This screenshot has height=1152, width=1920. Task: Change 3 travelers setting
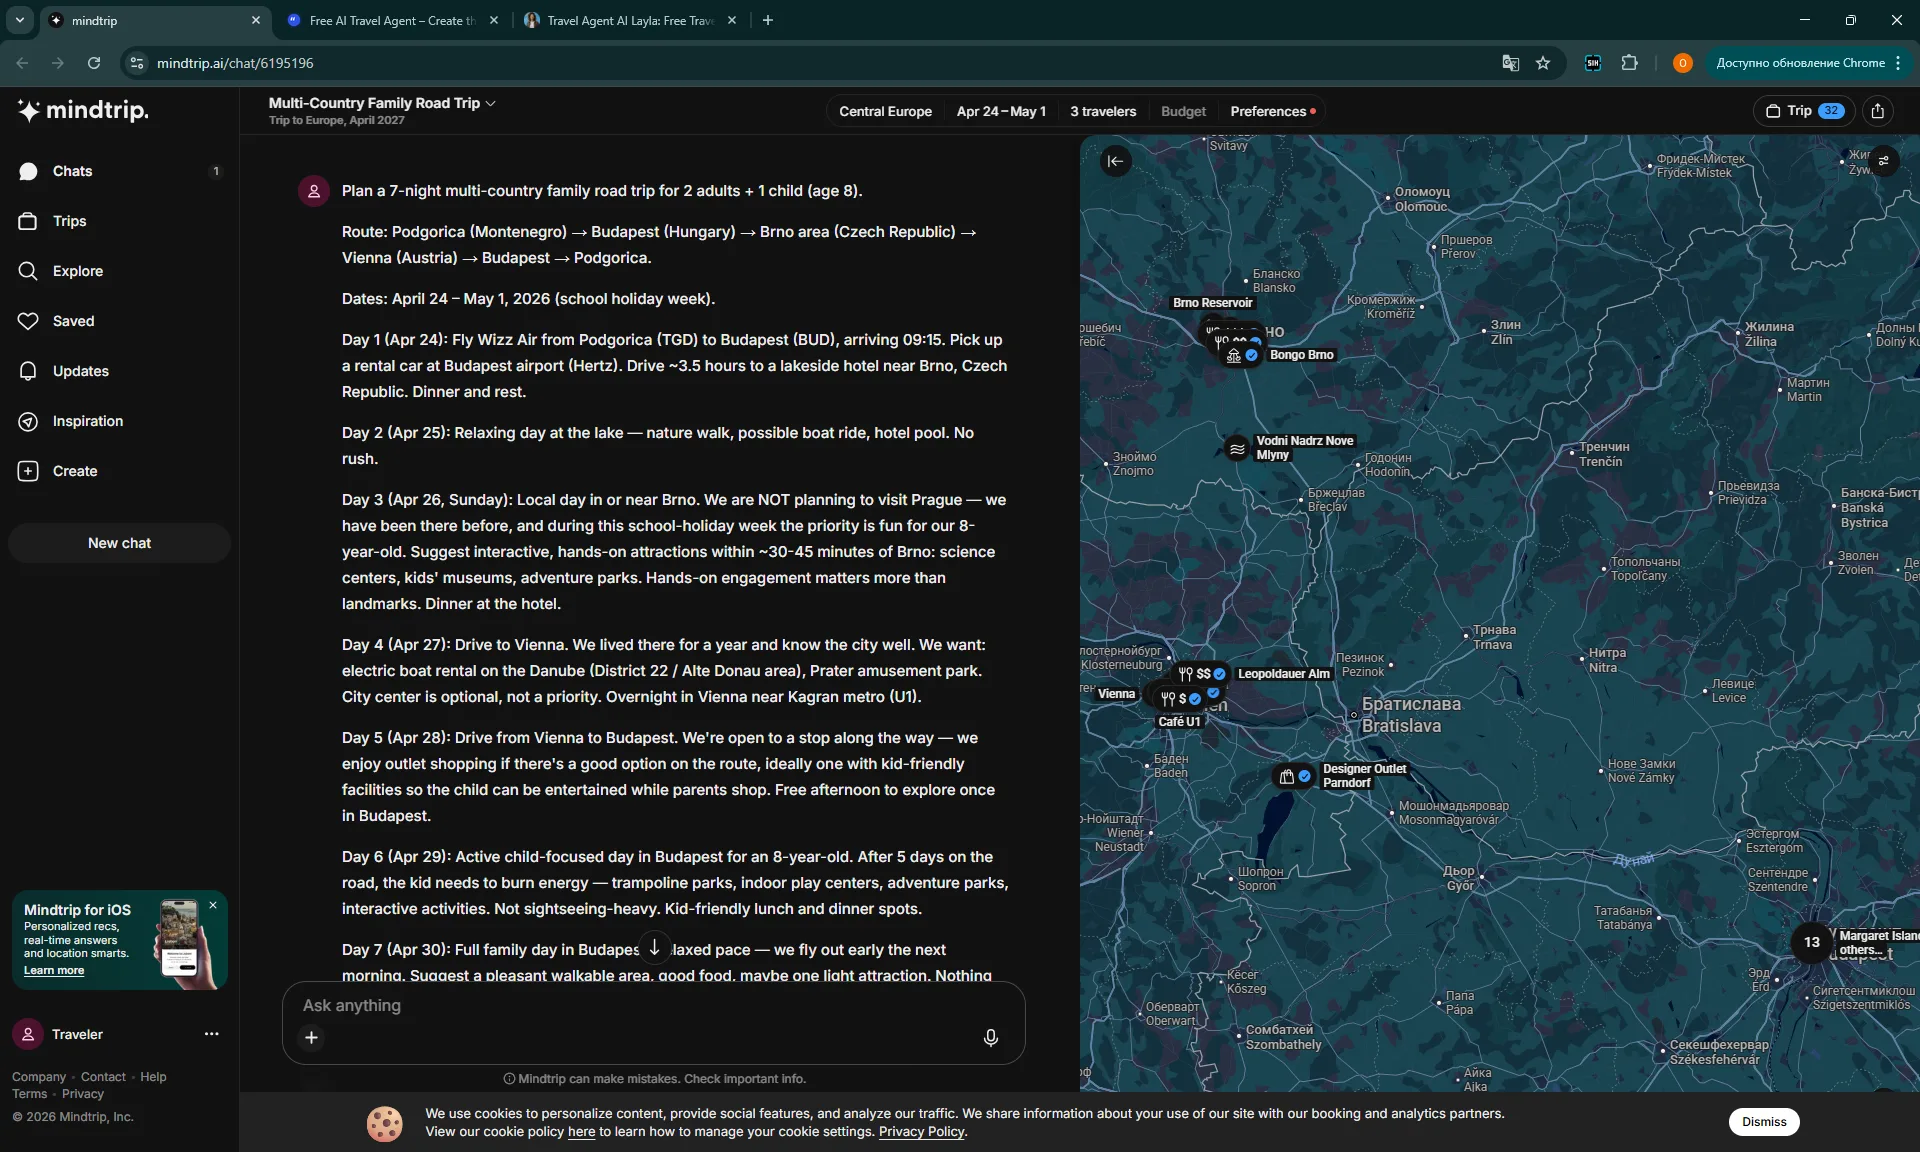1103,111
